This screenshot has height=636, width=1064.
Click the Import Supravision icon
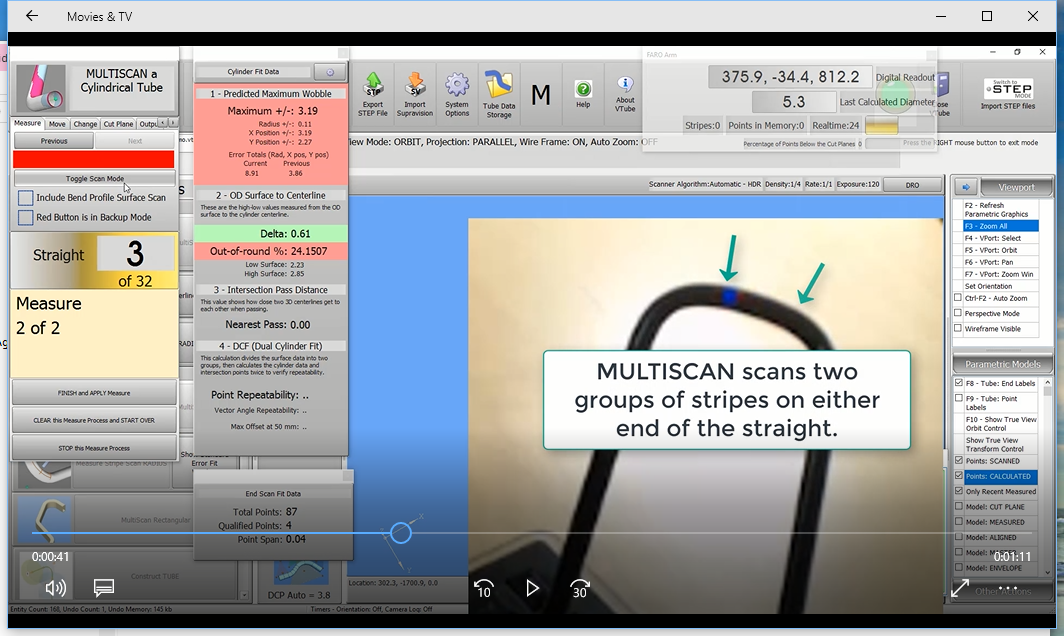click(x=415, y=94)
